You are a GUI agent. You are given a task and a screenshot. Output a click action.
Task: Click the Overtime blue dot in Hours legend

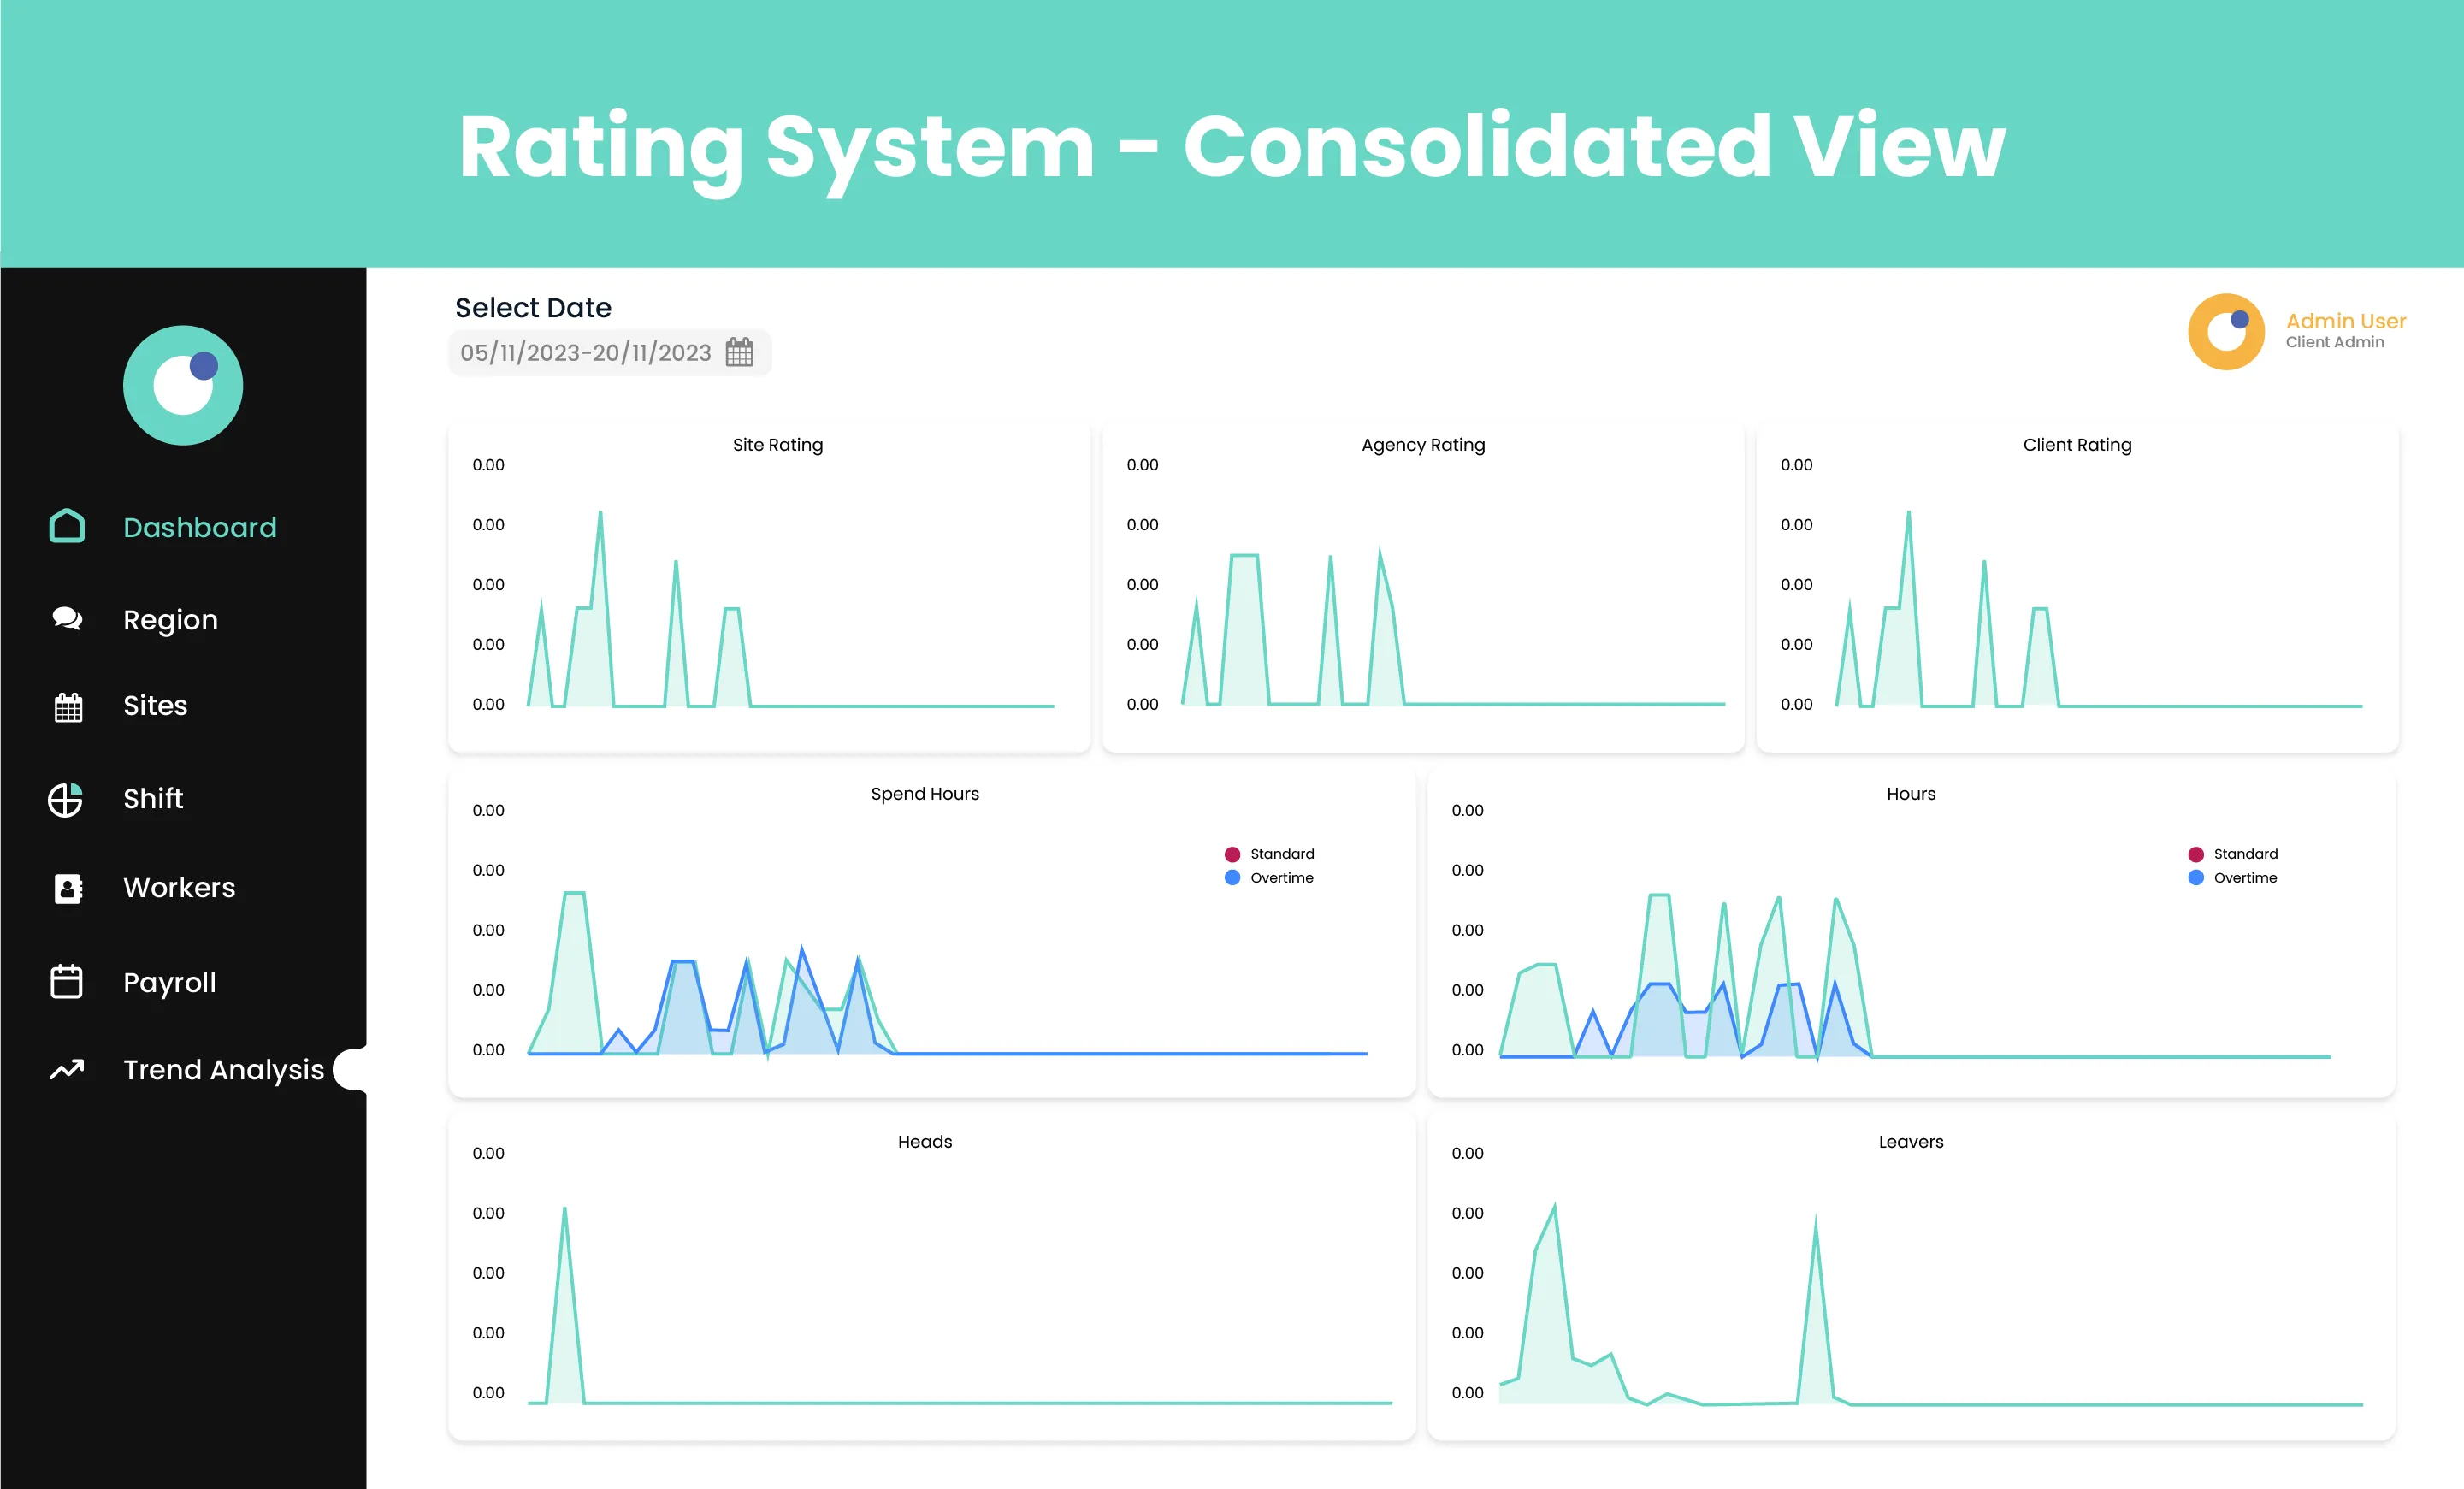tap(2196, 878)
